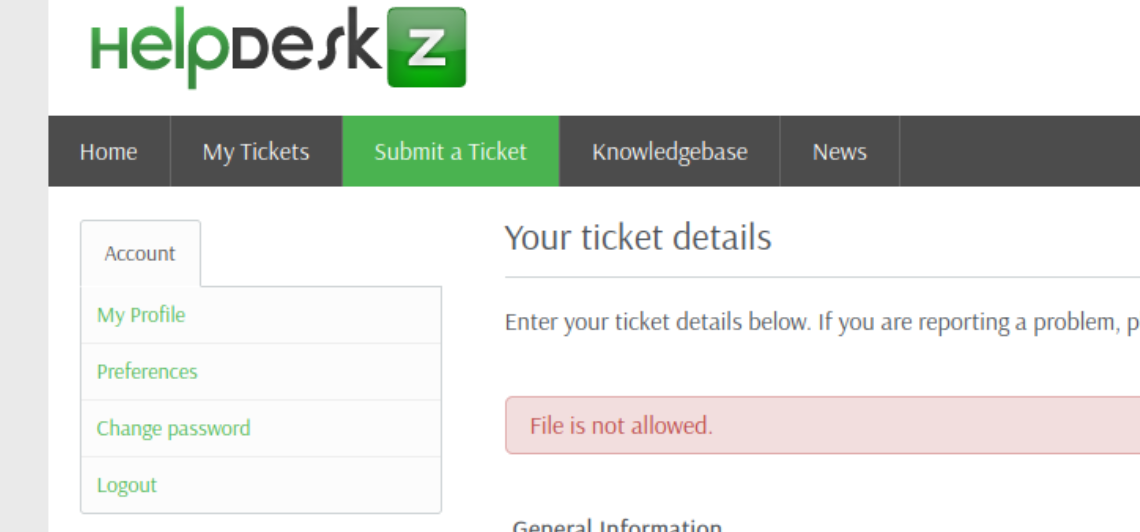Open the My Profile link
Image resolution: width=1140 pixels, height=532 pixels.
(x=141, y=315)
